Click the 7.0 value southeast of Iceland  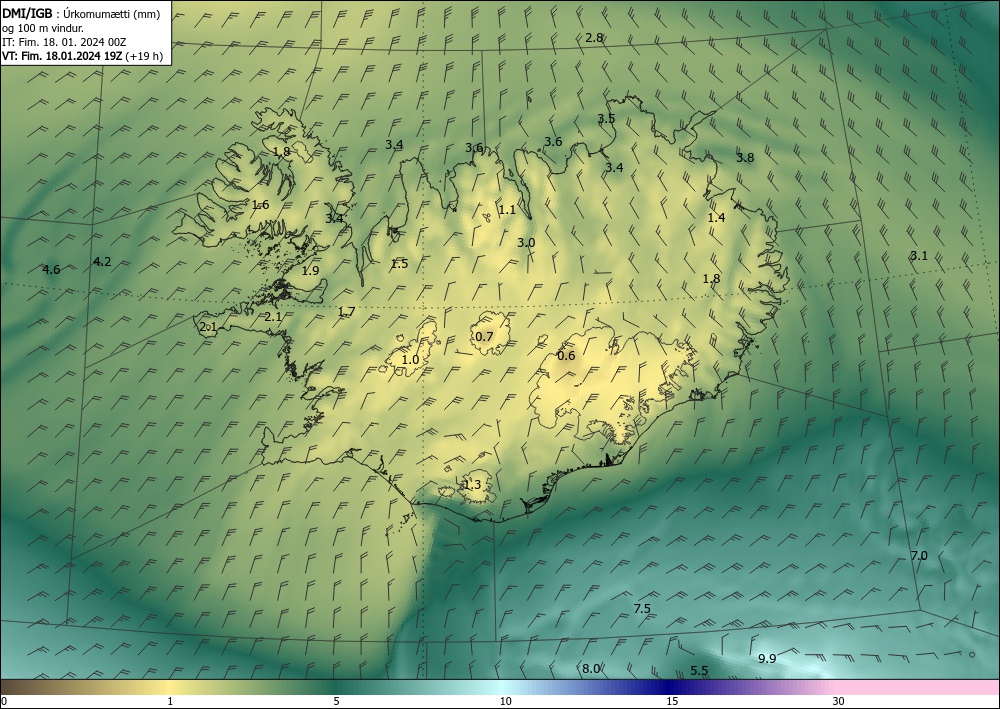(x=918, y=556)
